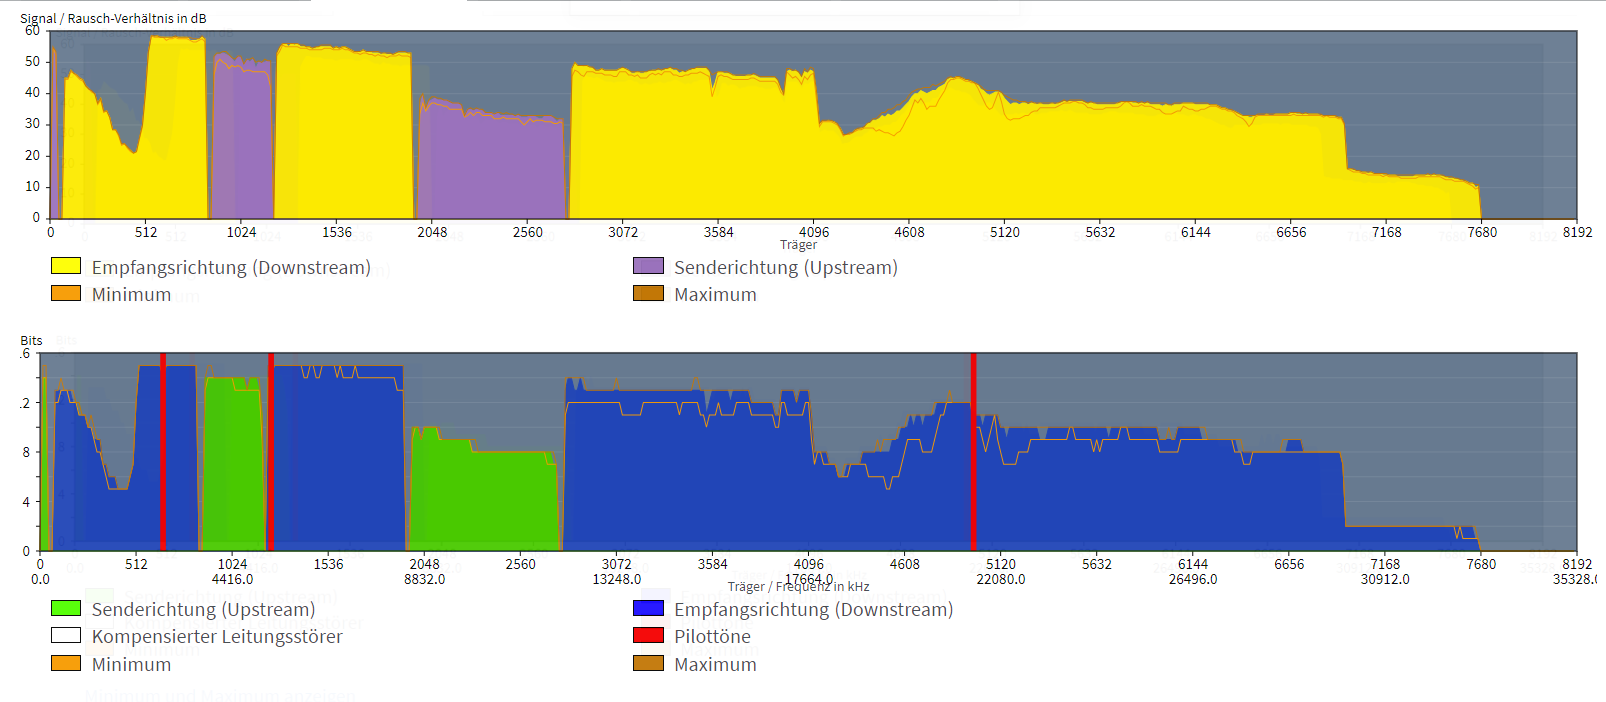Select 'Empfangsrichtung (Downstream)' label in Bits legend
1606x702 pixels.
(x=814, y=609)
